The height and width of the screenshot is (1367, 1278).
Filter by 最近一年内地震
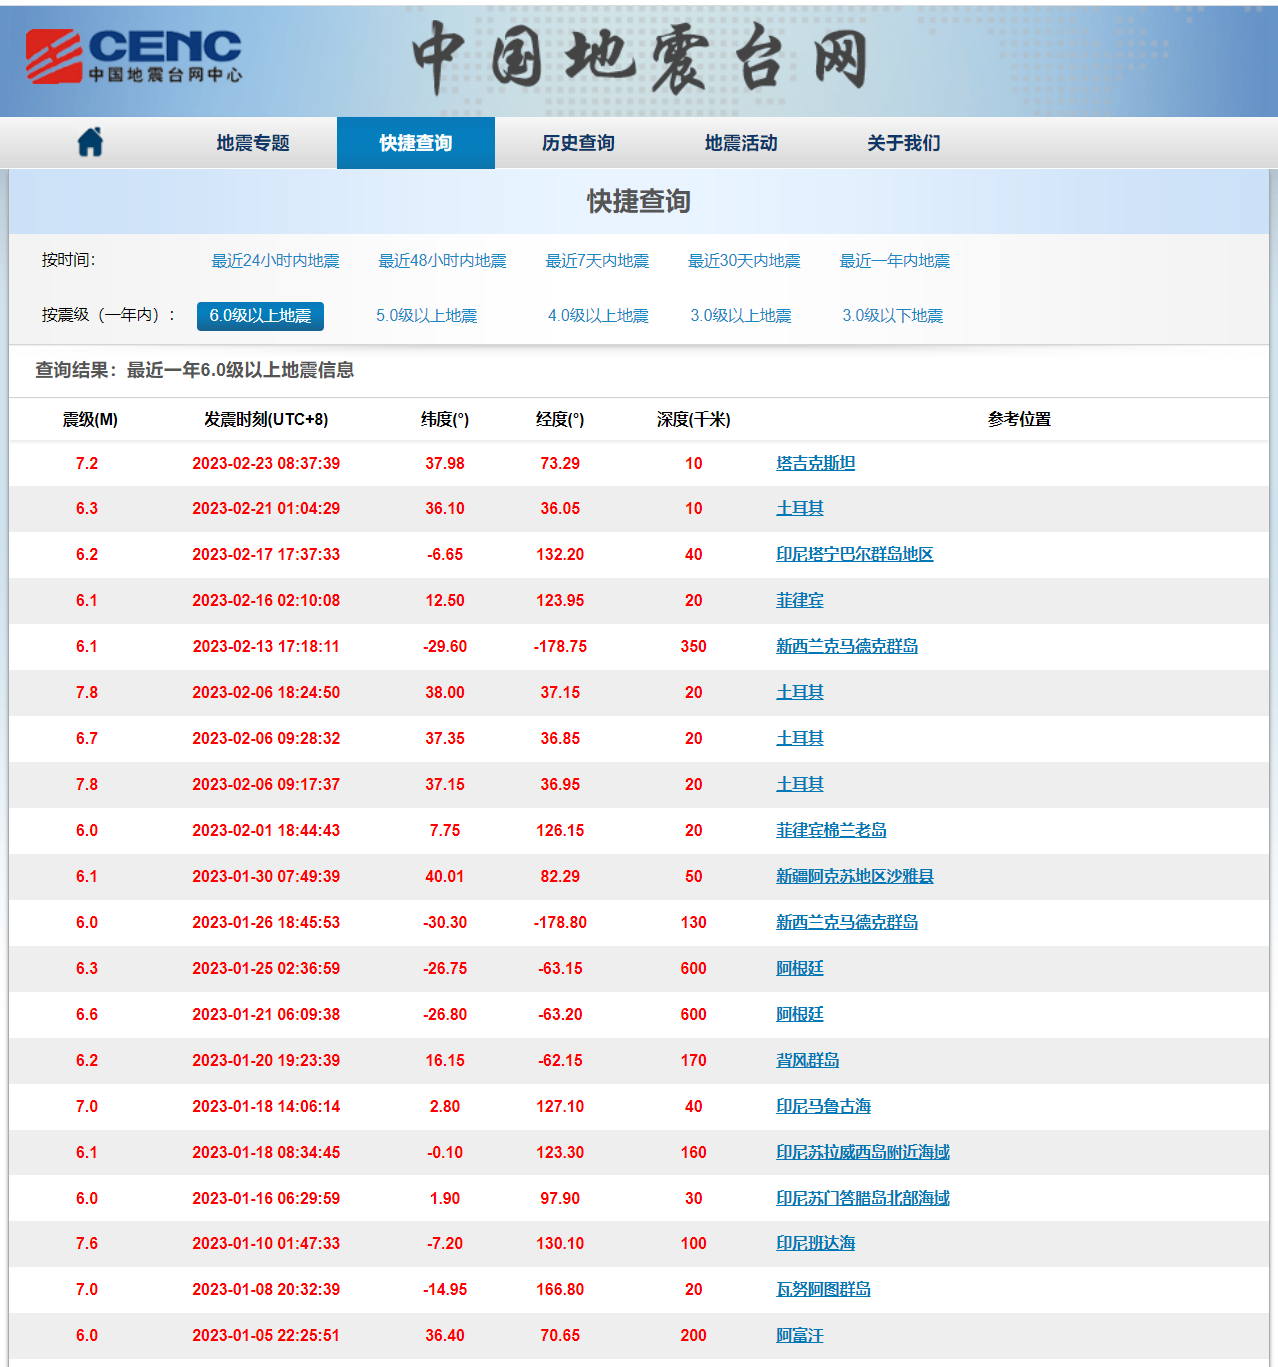pyautogui.click(x=895, y=261)
